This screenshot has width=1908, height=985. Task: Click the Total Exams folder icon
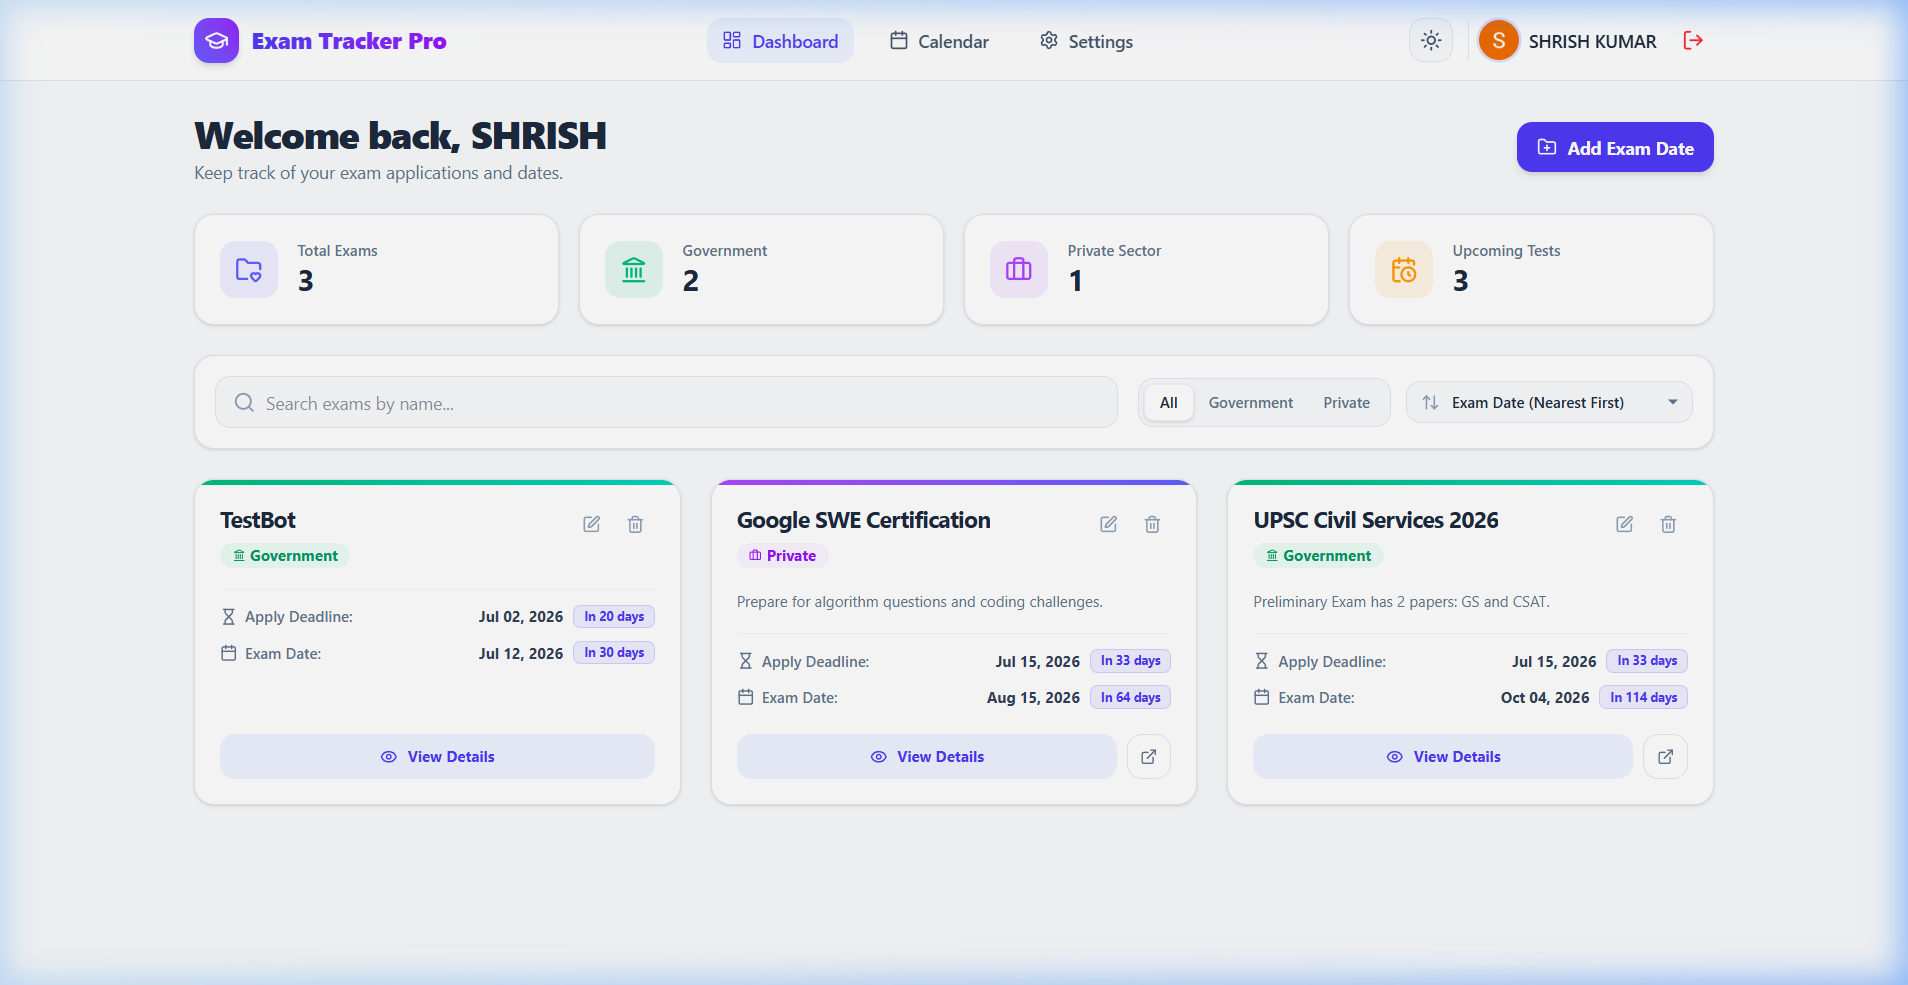[x=249, y=269]
